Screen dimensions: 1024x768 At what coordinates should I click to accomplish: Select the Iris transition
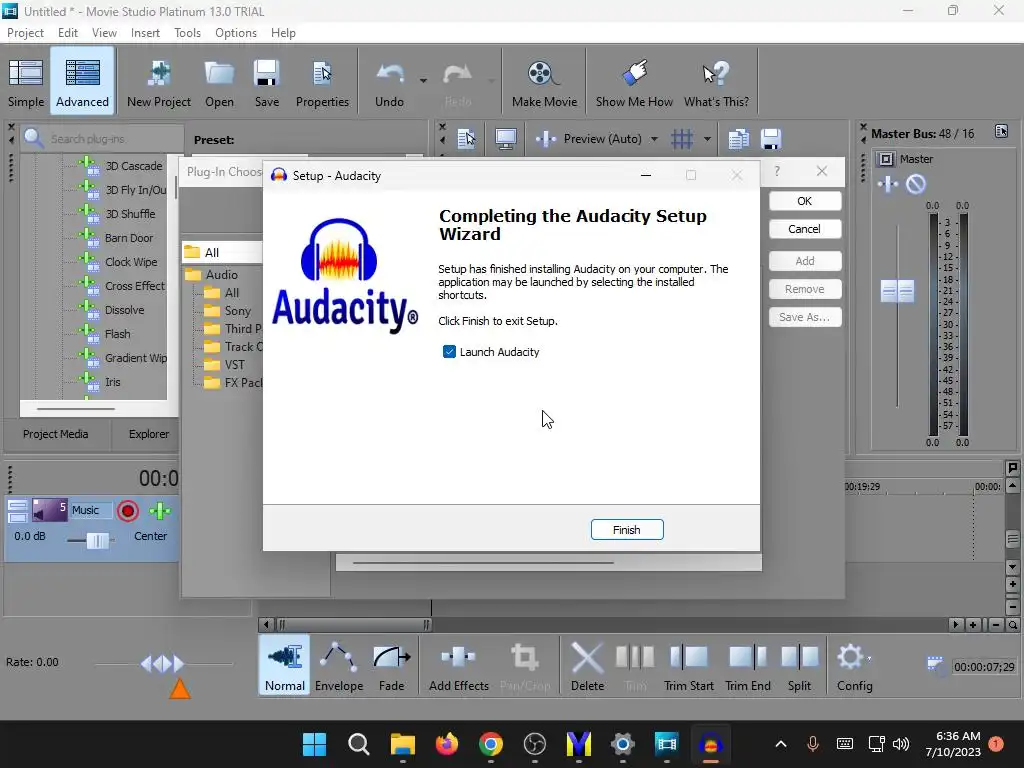112,382
